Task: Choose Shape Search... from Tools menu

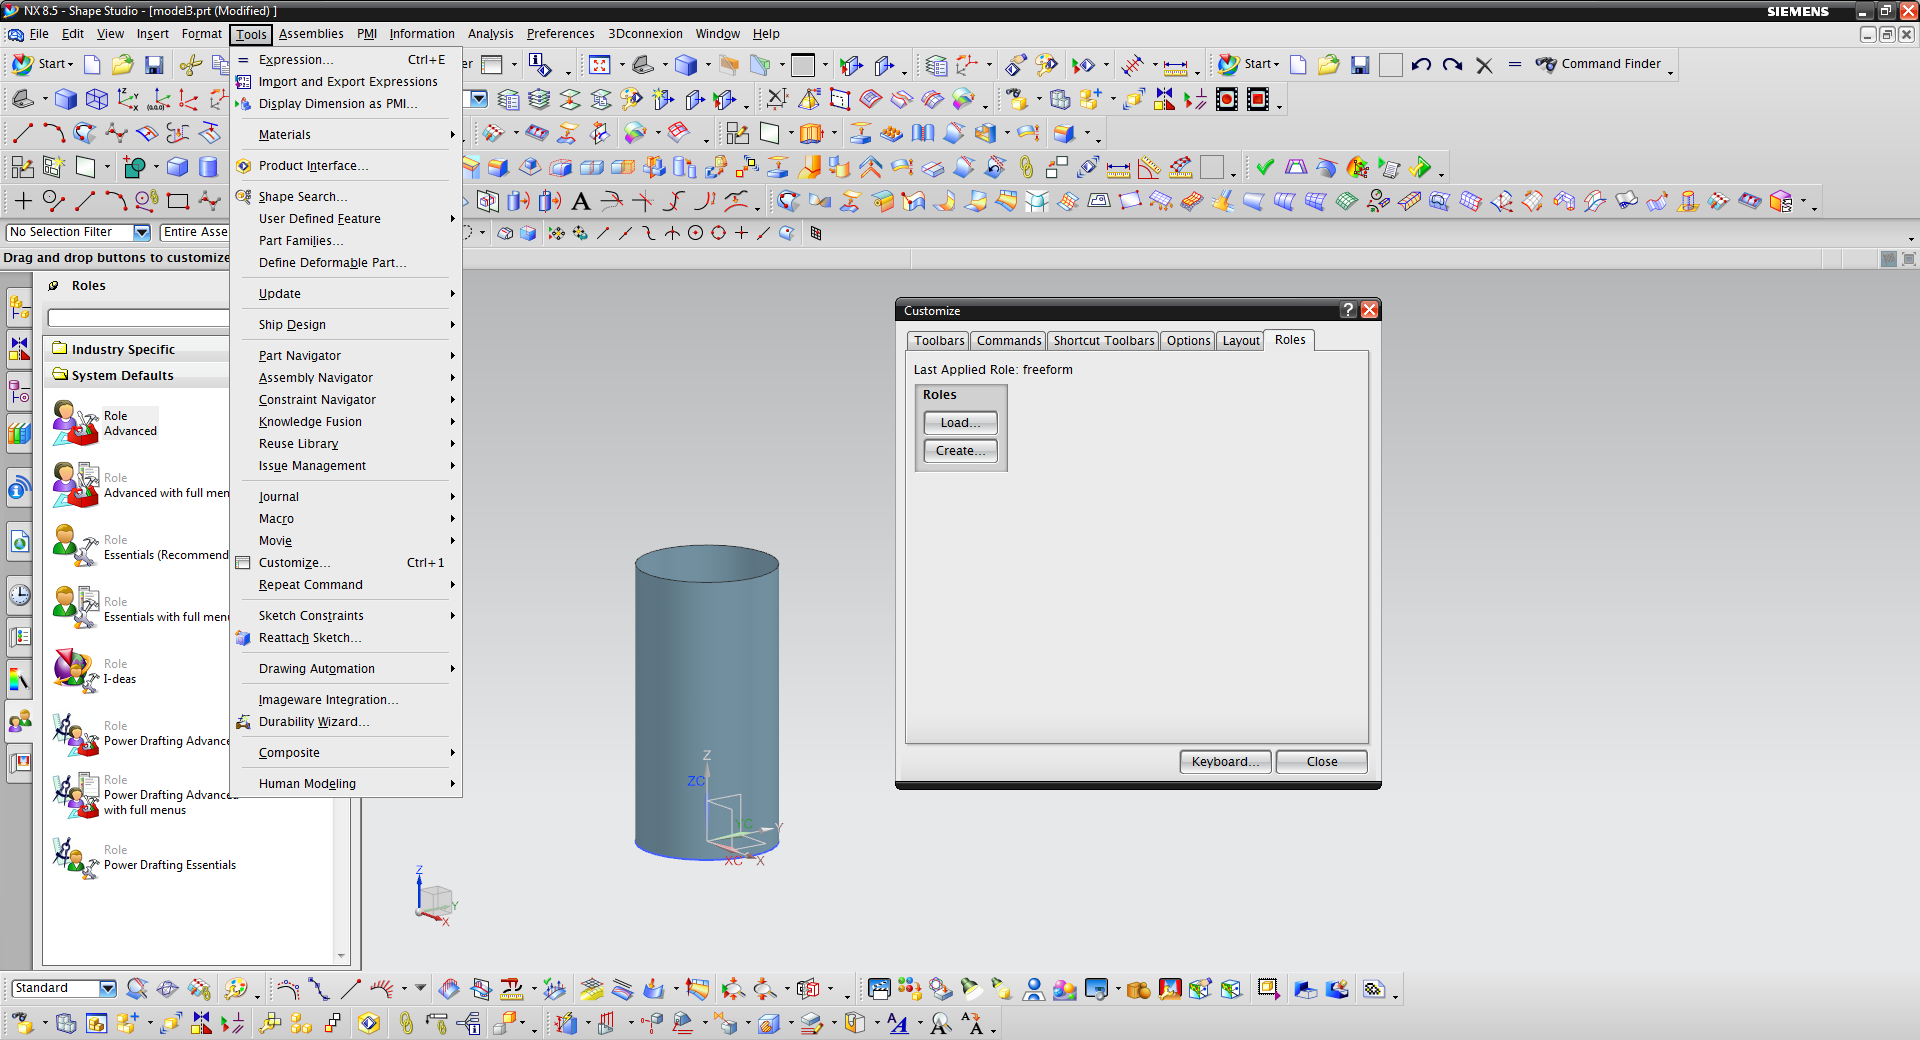Action: [346, 197]
